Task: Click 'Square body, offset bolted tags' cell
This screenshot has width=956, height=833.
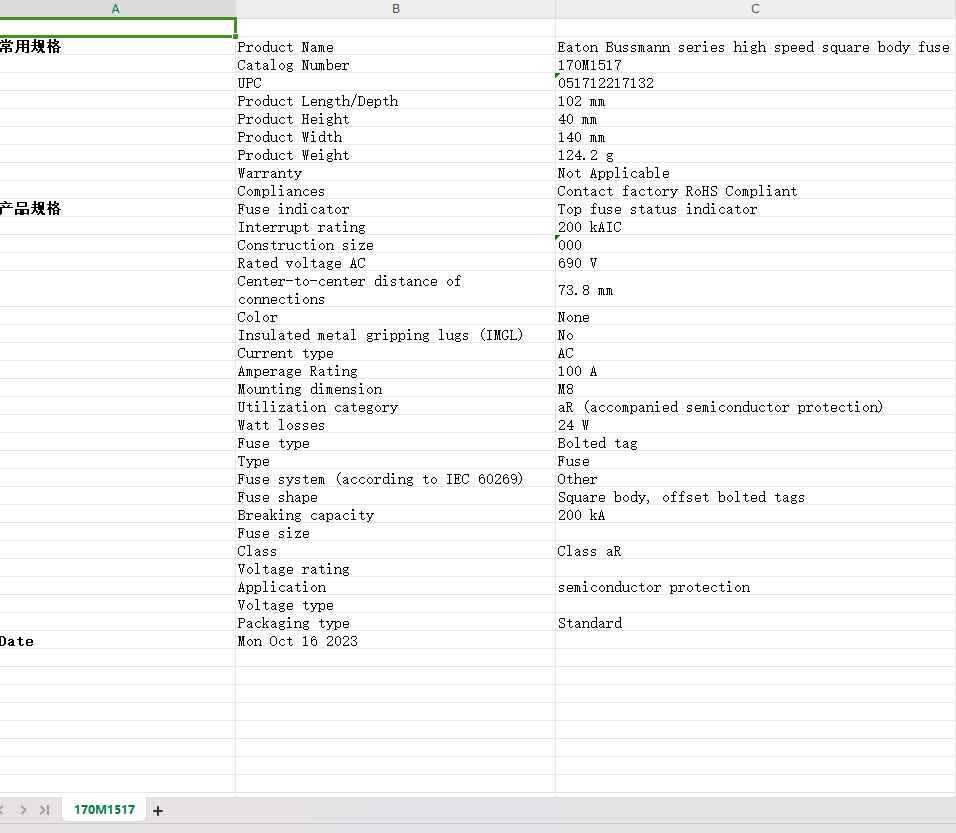Action: click(x=756, y=496)
